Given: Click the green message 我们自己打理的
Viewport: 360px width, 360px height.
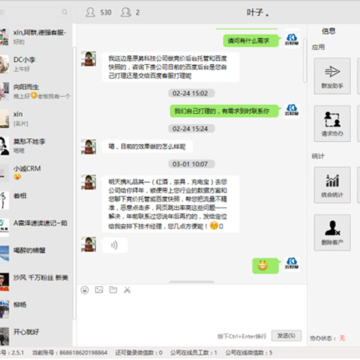Looking at the screenshot, I should (224, 111).
